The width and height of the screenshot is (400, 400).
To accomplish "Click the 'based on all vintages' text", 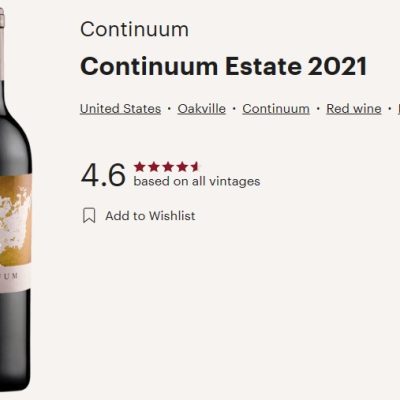I will click(x=197, y=181).
